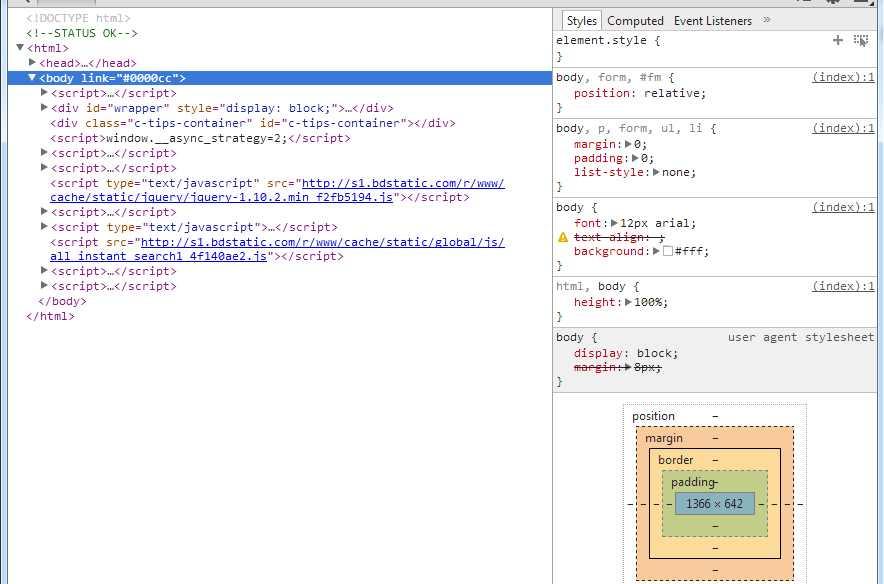Click the user agent stylesheet label
This screenshot has width=884, height=584.
pos(801,337)
